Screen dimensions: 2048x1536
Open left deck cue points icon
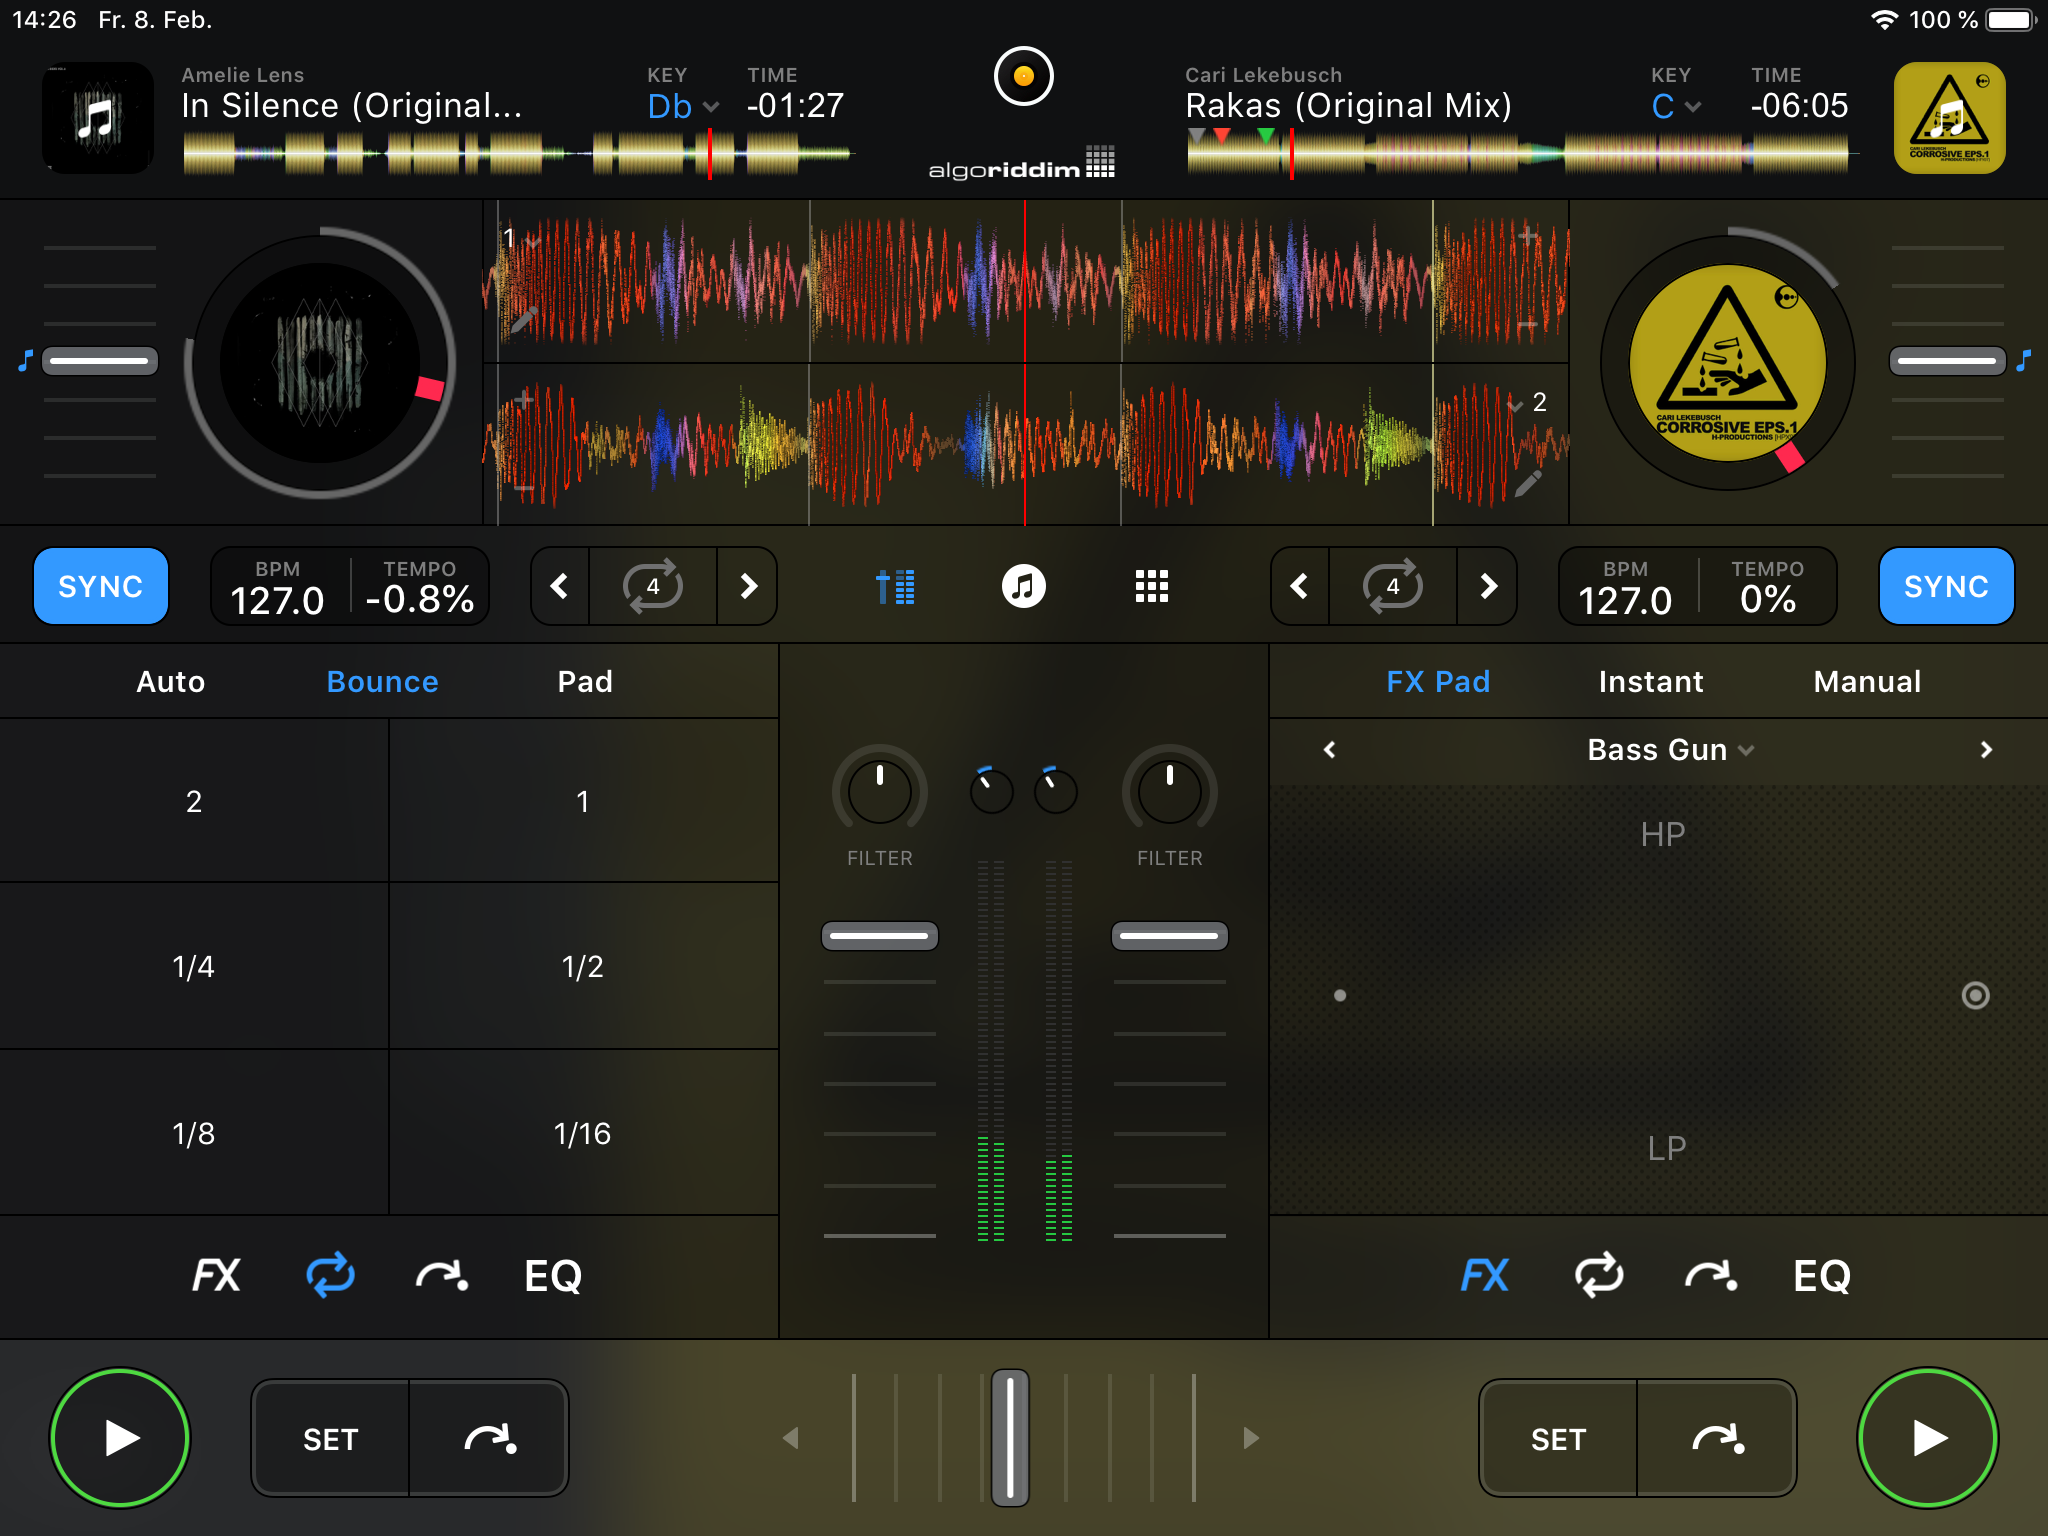441,1275
